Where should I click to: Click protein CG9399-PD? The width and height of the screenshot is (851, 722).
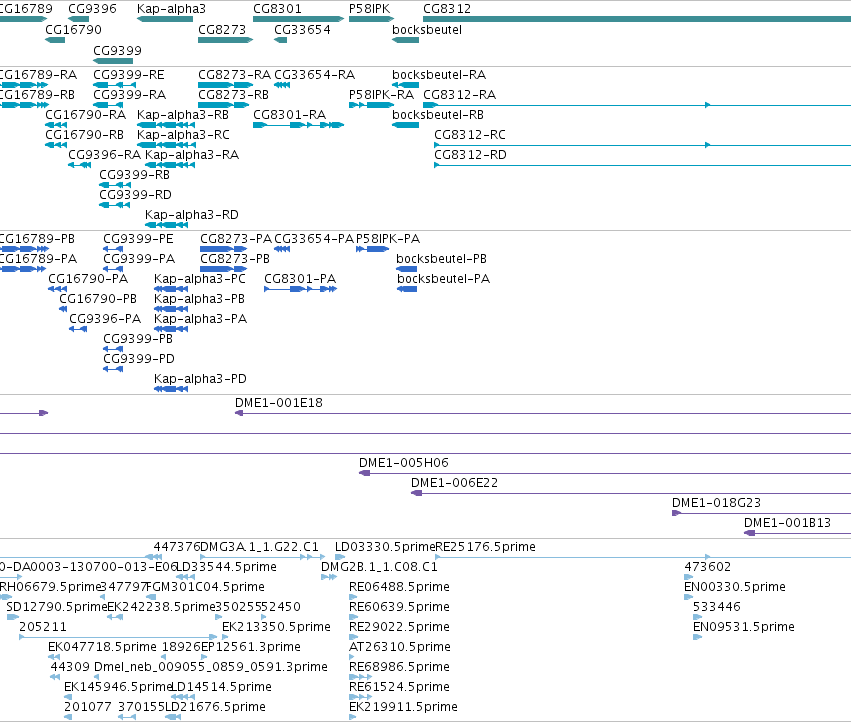coord(139,359)
